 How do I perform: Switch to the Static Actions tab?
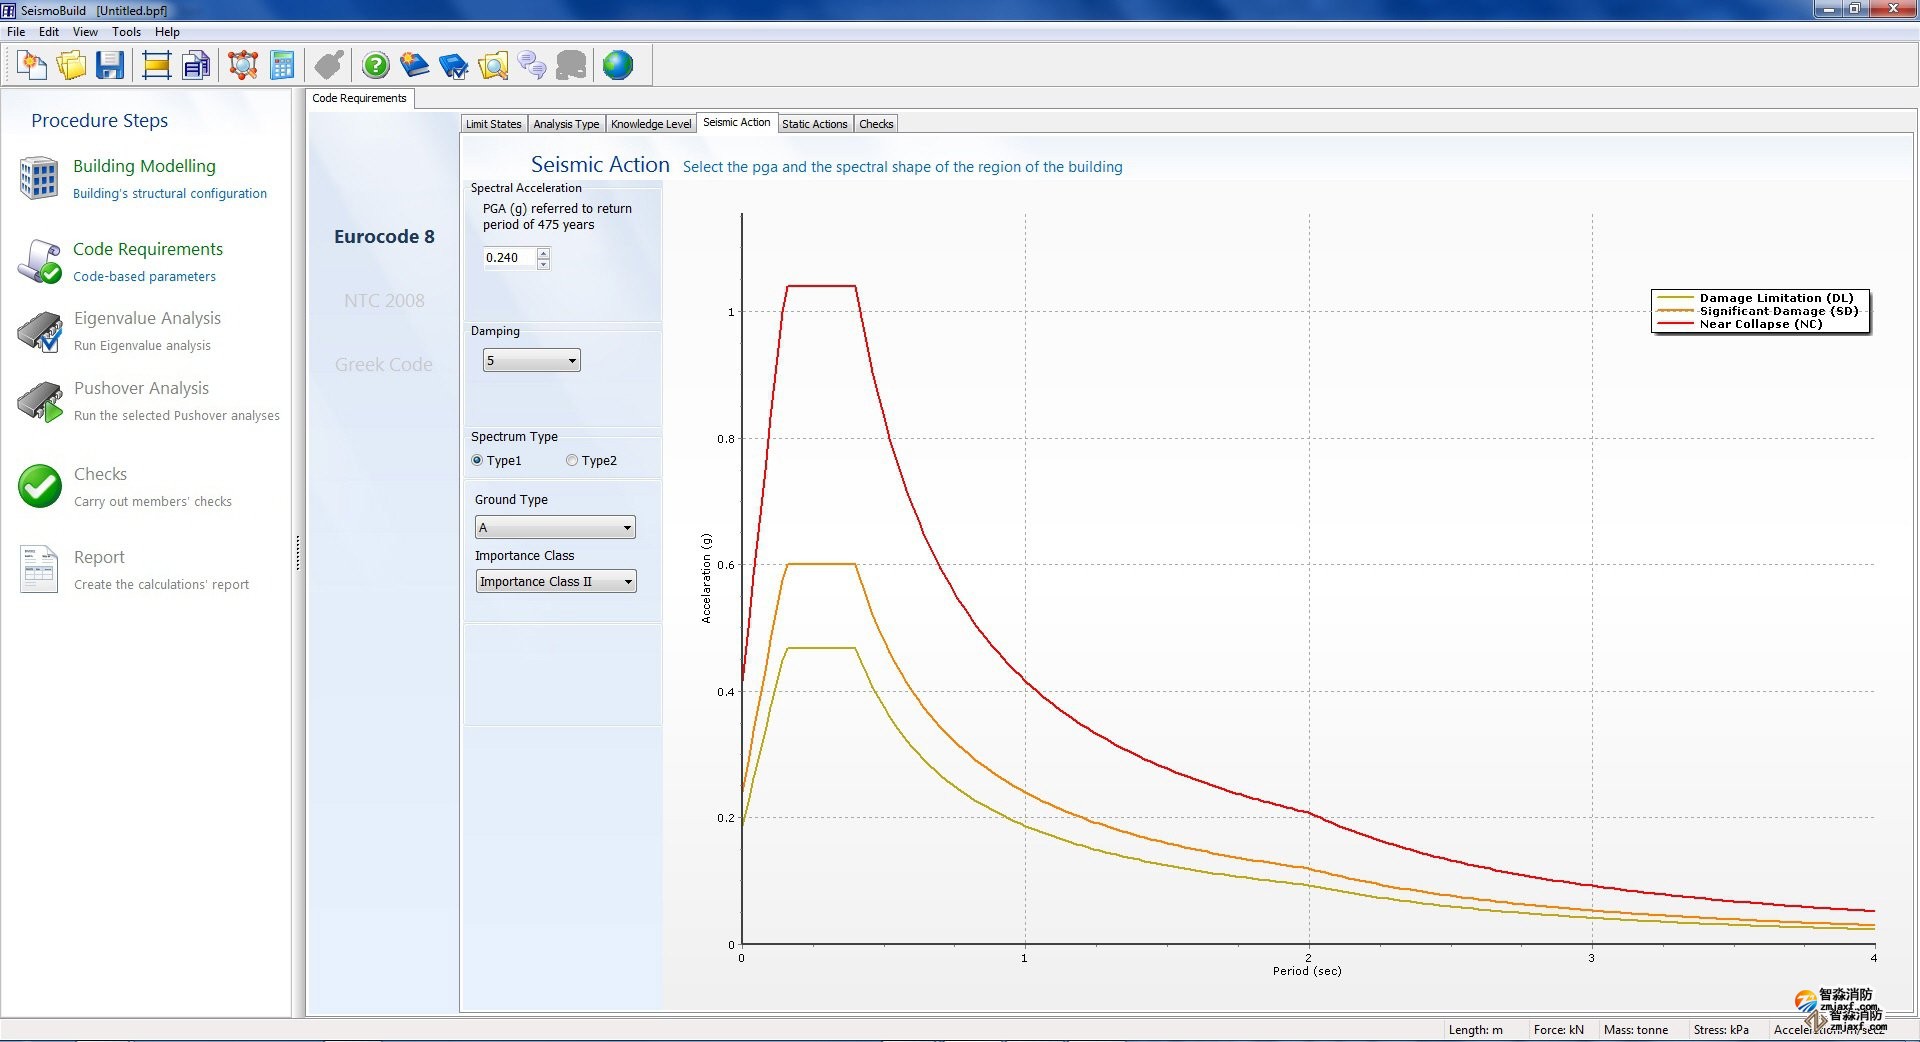tap(814, 124)
